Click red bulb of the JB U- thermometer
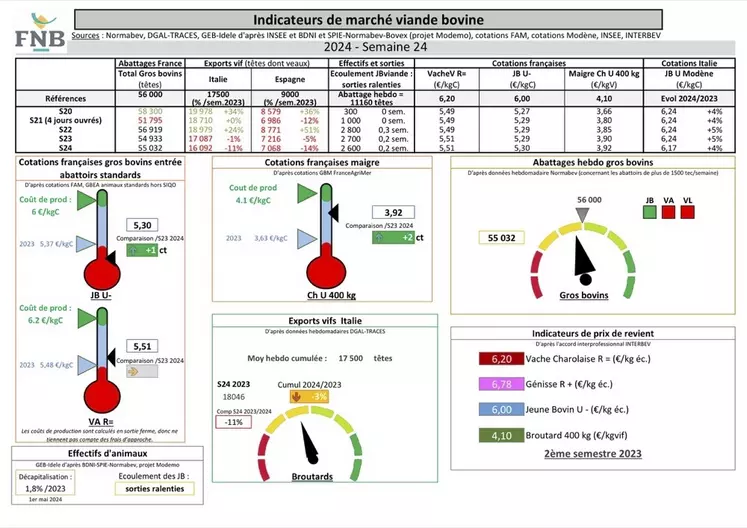 102,273
